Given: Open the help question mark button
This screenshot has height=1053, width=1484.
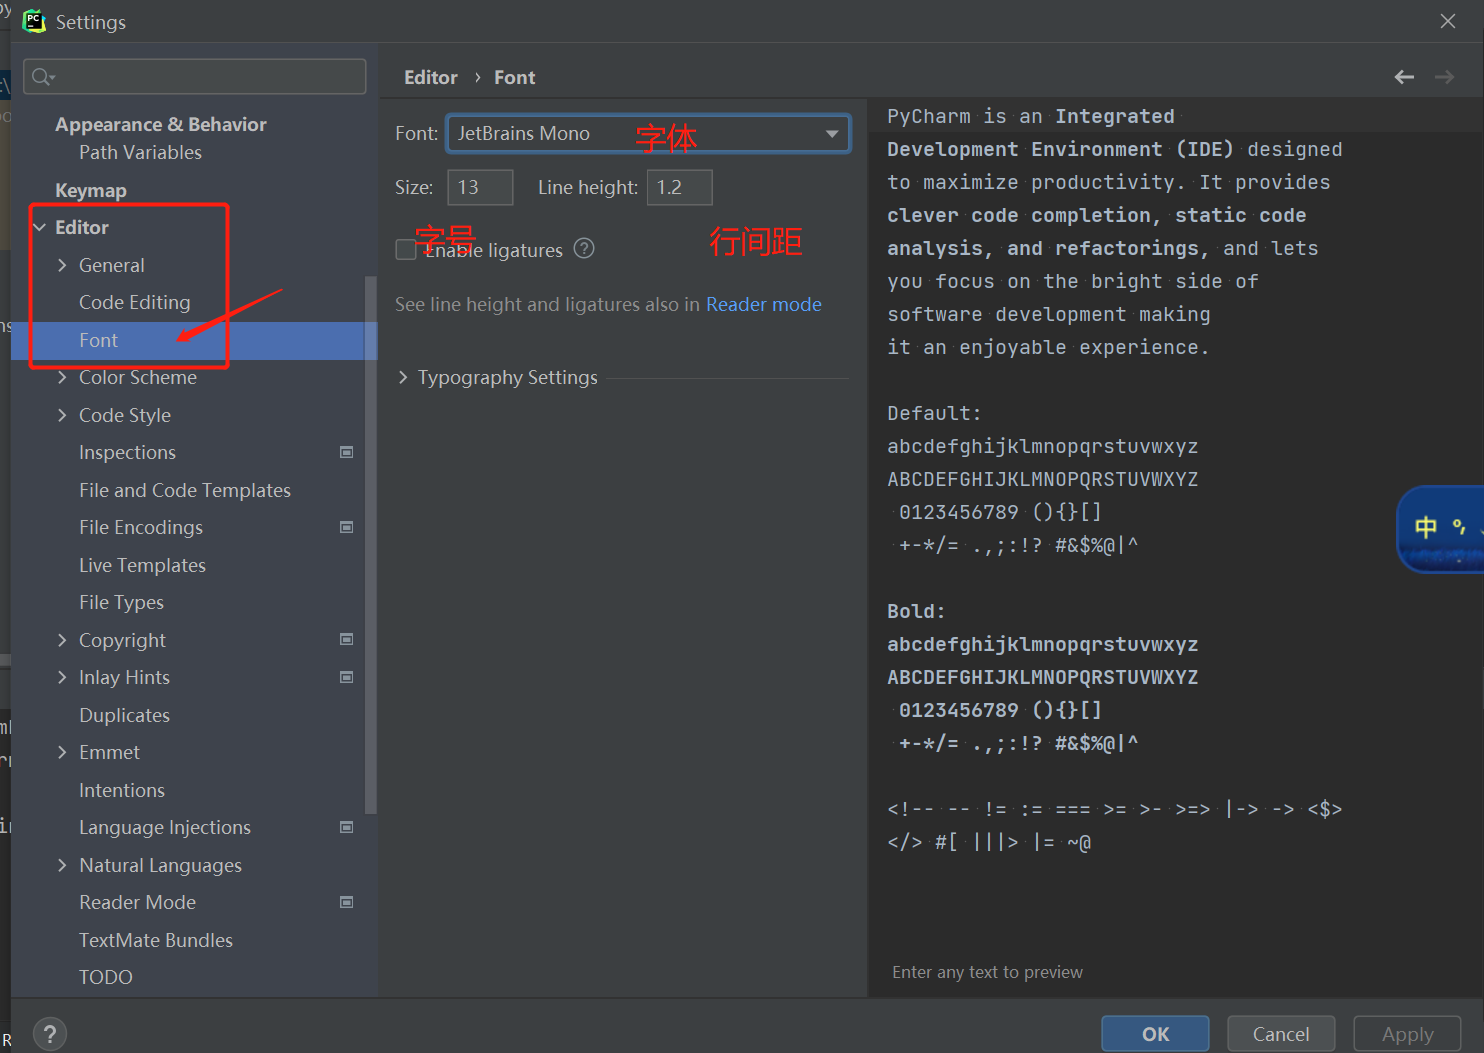Looking at the screenshot, I should [50, 1034].
